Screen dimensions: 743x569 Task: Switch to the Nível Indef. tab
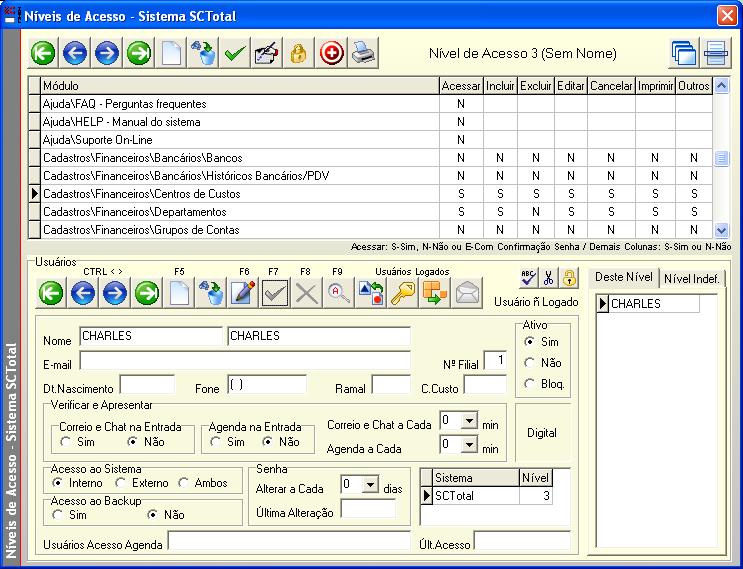(x=693, y=279)
